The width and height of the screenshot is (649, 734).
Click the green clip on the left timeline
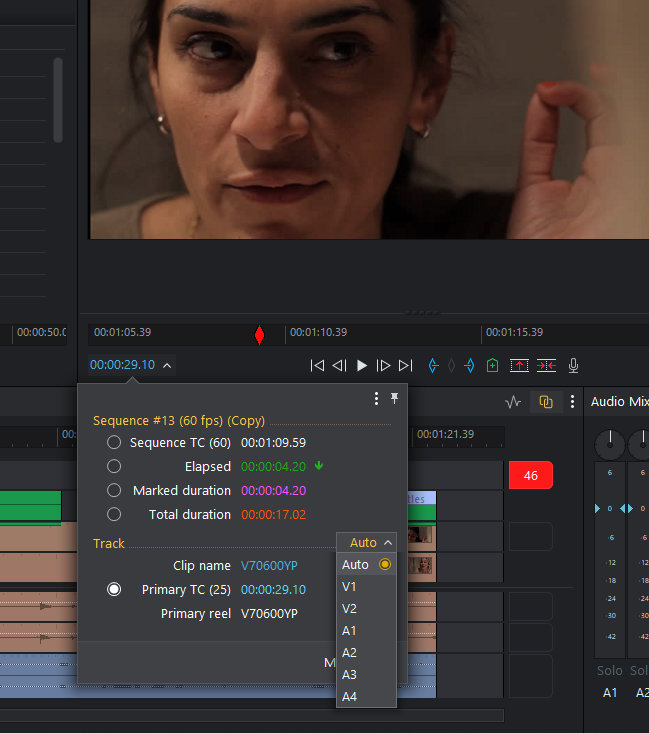pyautogui.click(x=30, y=506)
